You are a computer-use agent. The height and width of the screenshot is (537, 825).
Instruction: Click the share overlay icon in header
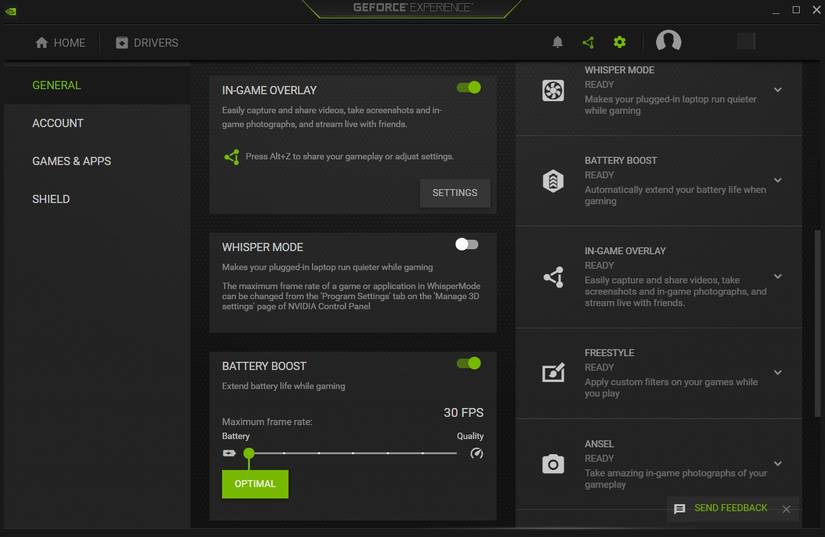(588, 42)
